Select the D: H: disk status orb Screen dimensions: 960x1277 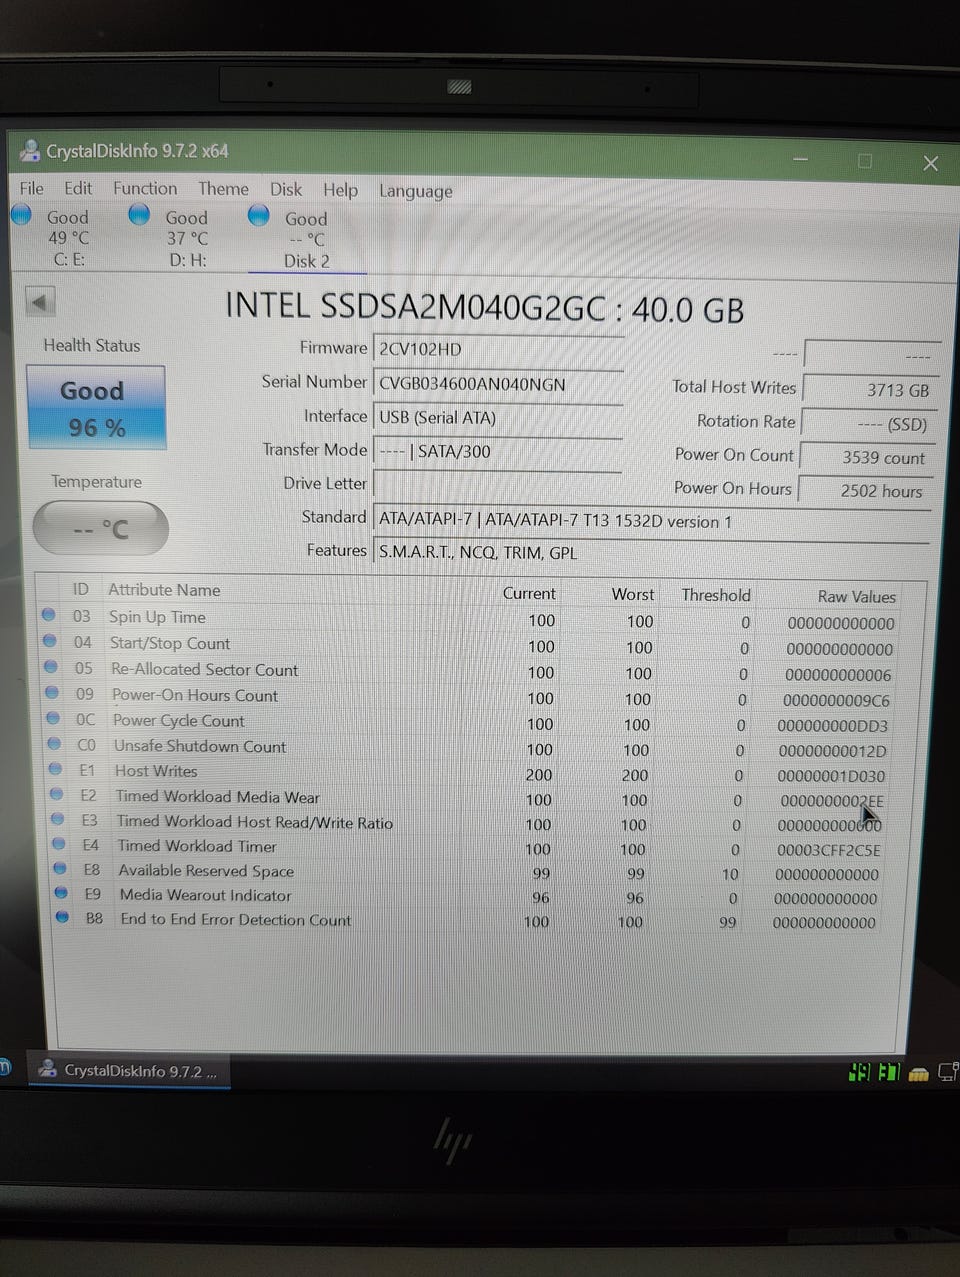coord(140,215)
